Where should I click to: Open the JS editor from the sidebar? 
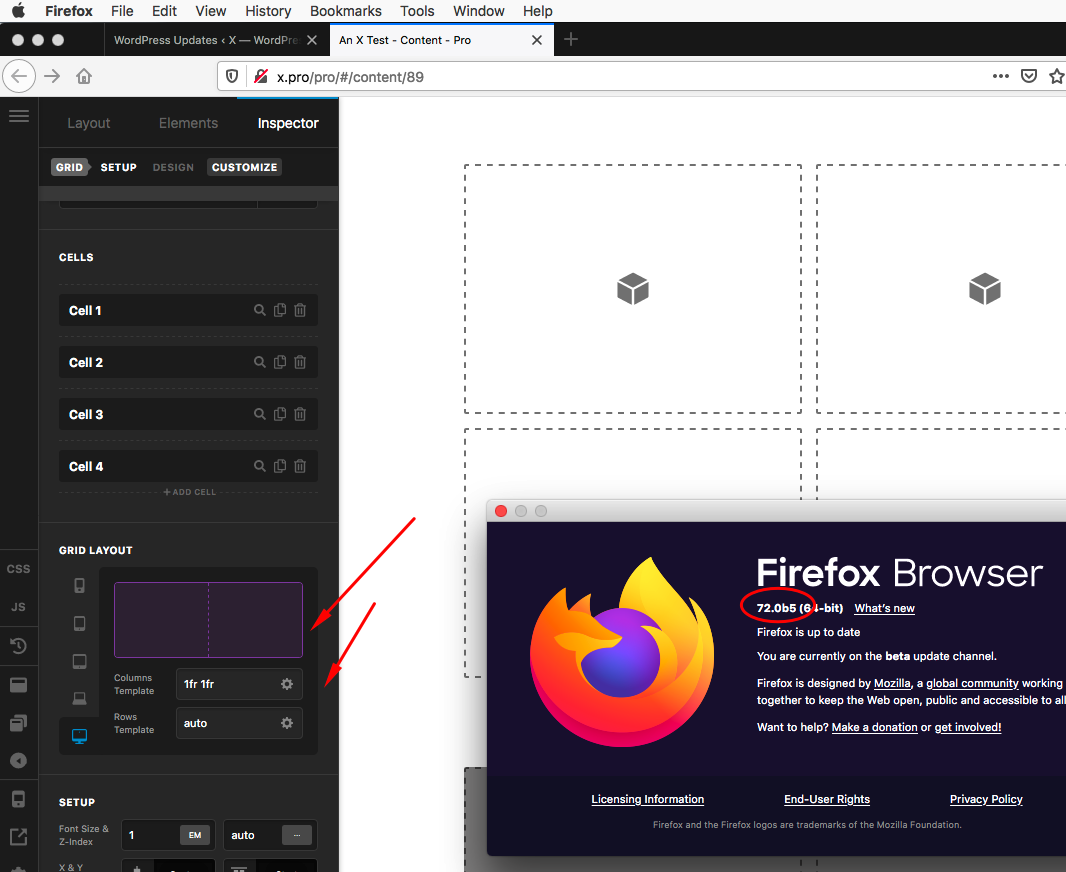click(x=18, y=607)
